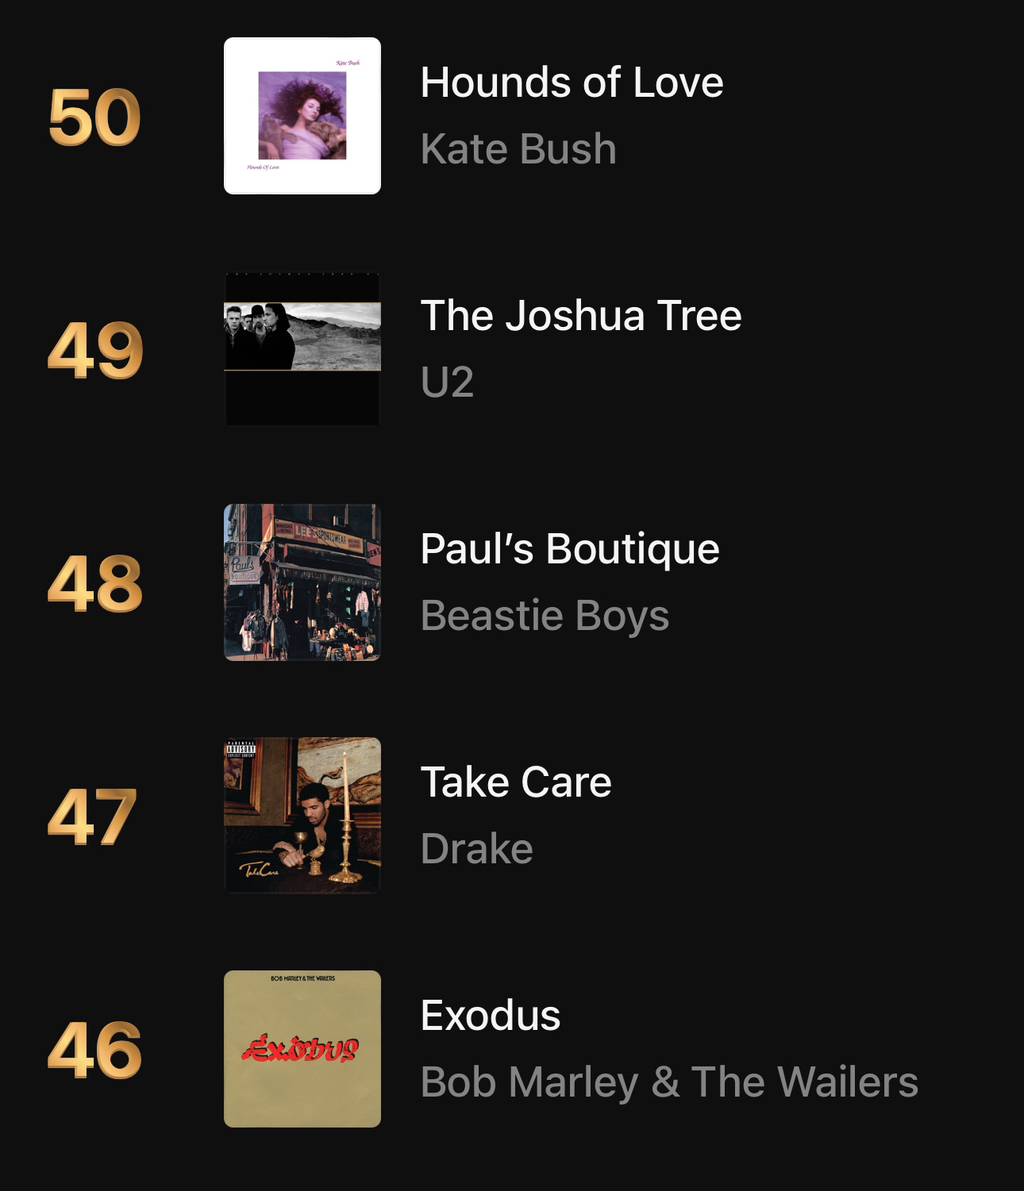Open the Exodus album title

click(x=491, y=1016)
